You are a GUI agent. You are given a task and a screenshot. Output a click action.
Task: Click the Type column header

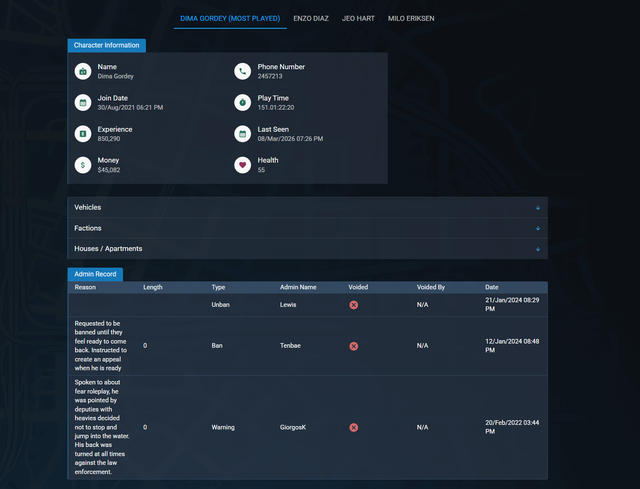click(218, 287)
